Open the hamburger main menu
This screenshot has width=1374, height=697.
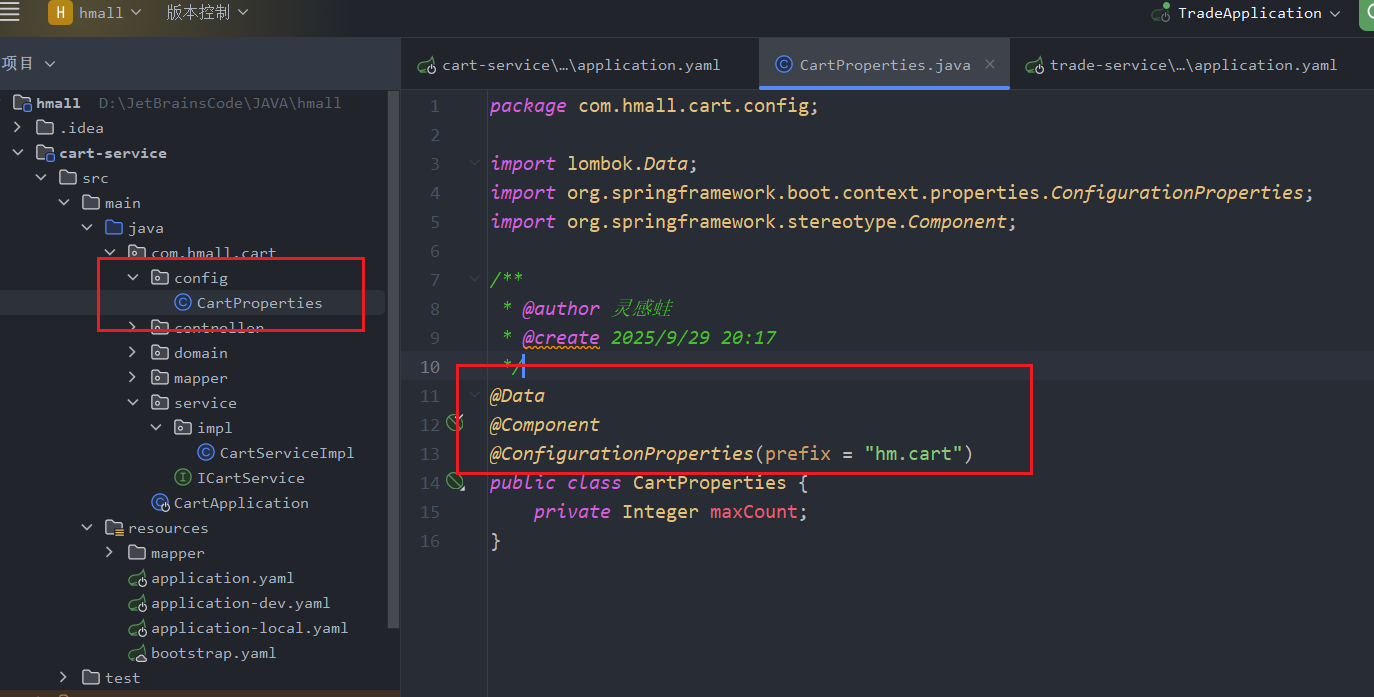(x=10, y=12)
